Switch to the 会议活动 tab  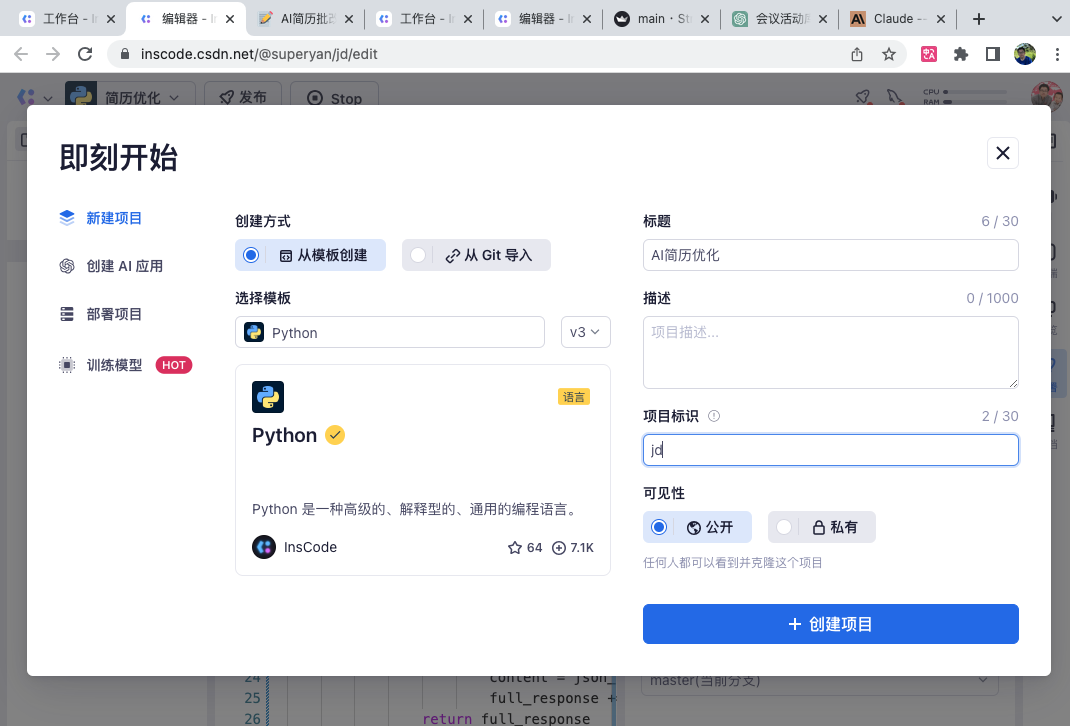780,18
